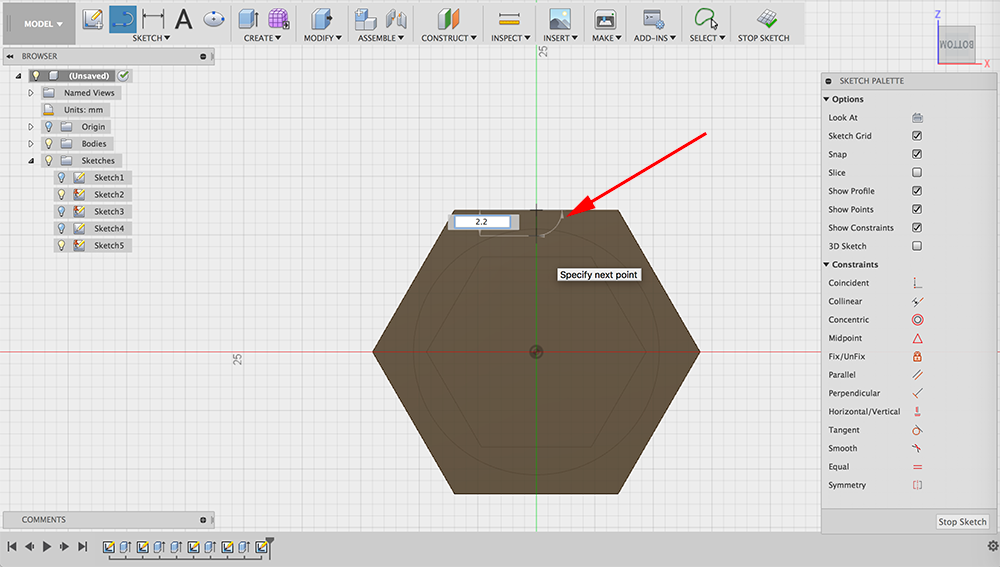The width and height of the screenshot is (1000, 567).
Task: Click the timeline go-to-start button
Action: 11,547
